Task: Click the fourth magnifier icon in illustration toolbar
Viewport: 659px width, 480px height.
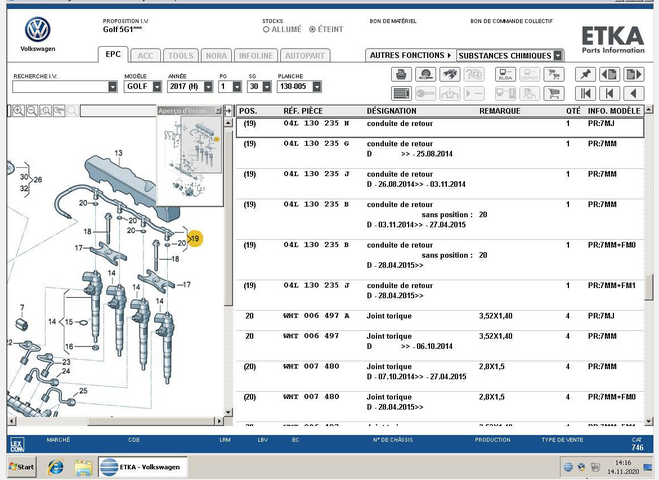Action: click(x=59, y=111)
